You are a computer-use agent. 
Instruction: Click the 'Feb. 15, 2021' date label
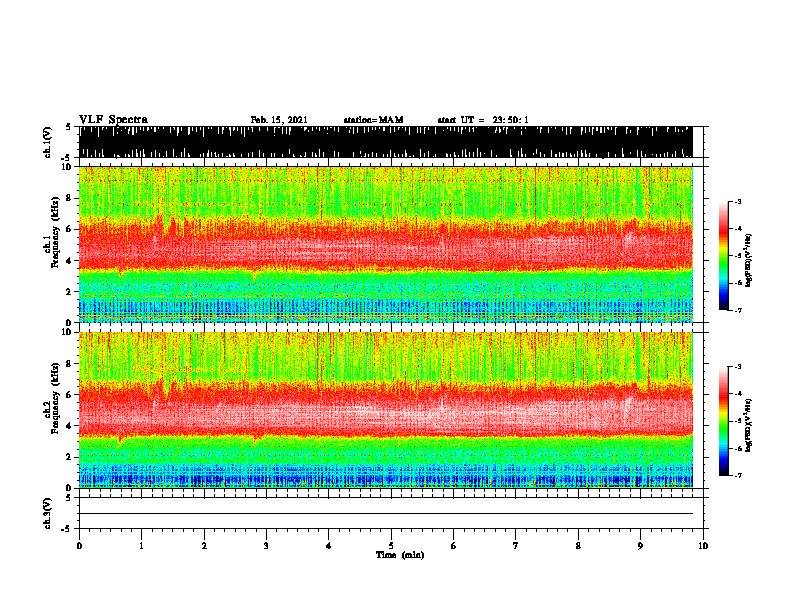[x=279, y=120]
